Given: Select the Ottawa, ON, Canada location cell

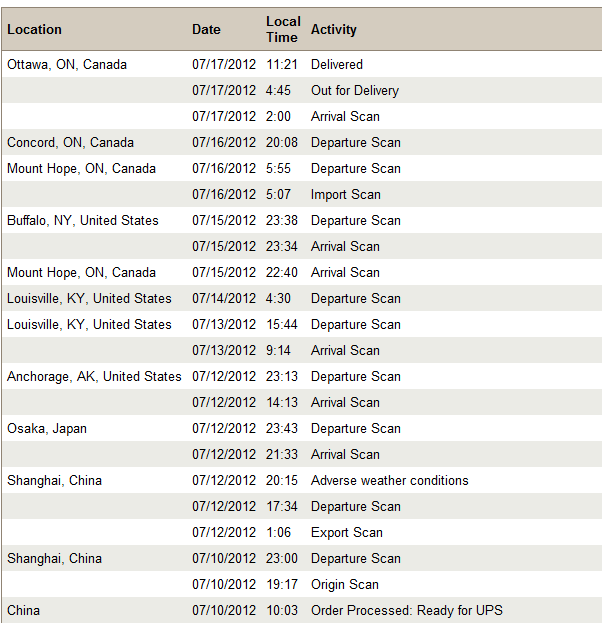Looking at the screenshot, I should coord(67,64).
